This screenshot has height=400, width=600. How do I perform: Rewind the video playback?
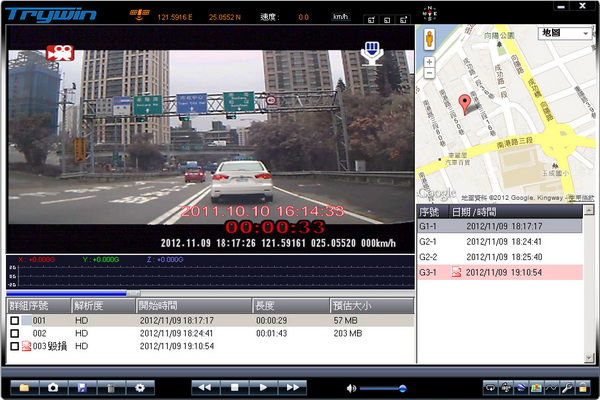click(x=203, y=387)
